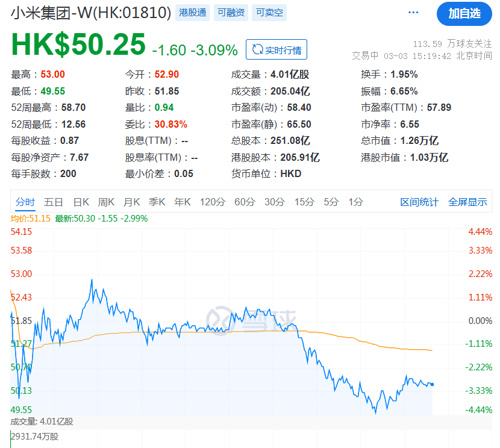Select the 分时 chart tab
This screenshot has height=448, width=500.
[25, 202]
